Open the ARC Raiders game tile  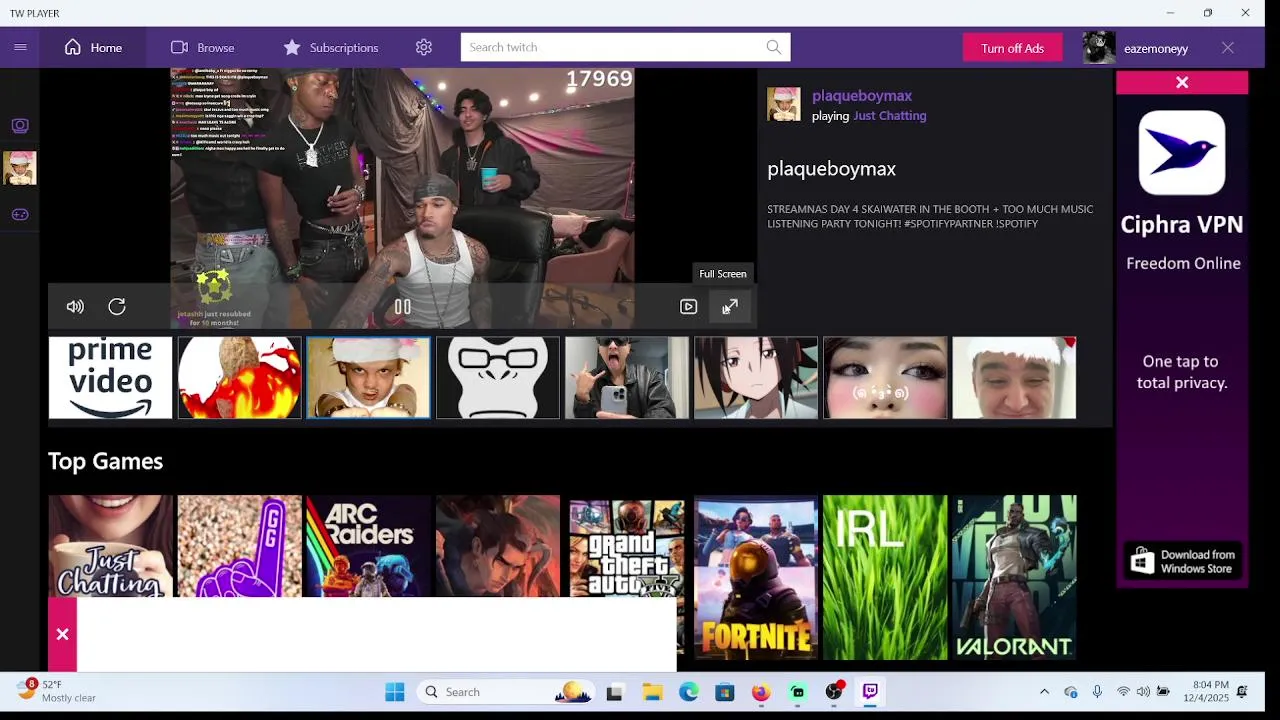tap(368, 545)
